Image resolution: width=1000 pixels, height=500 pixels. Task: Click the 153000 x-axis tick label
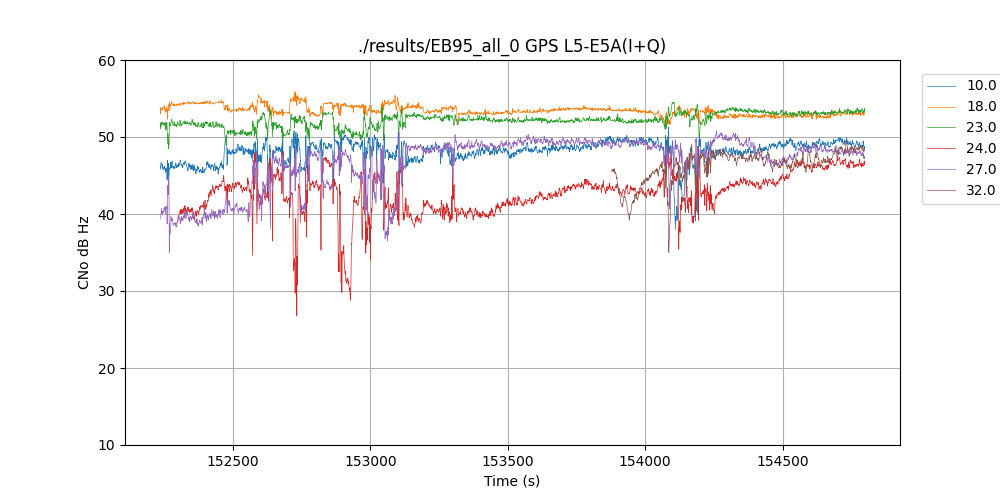pos(370,462)
